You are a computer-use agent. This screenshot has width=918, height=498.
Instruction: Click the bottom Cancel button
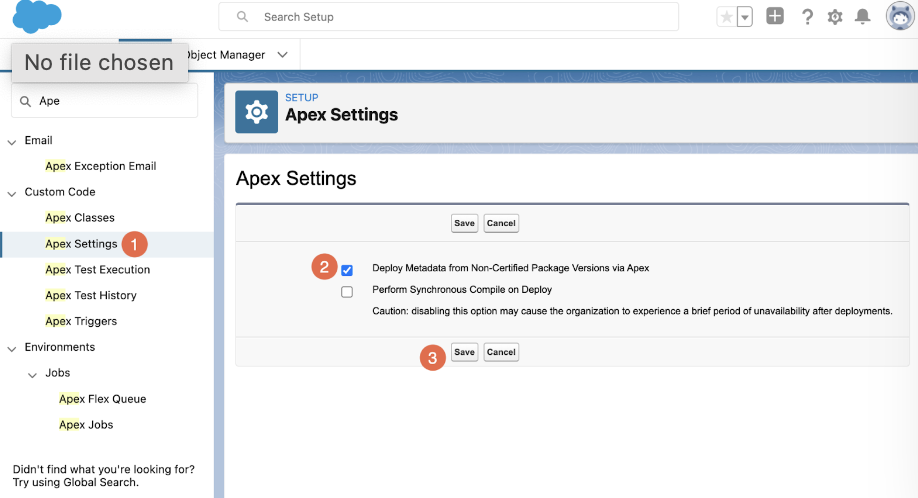click(x=501, y=352)
